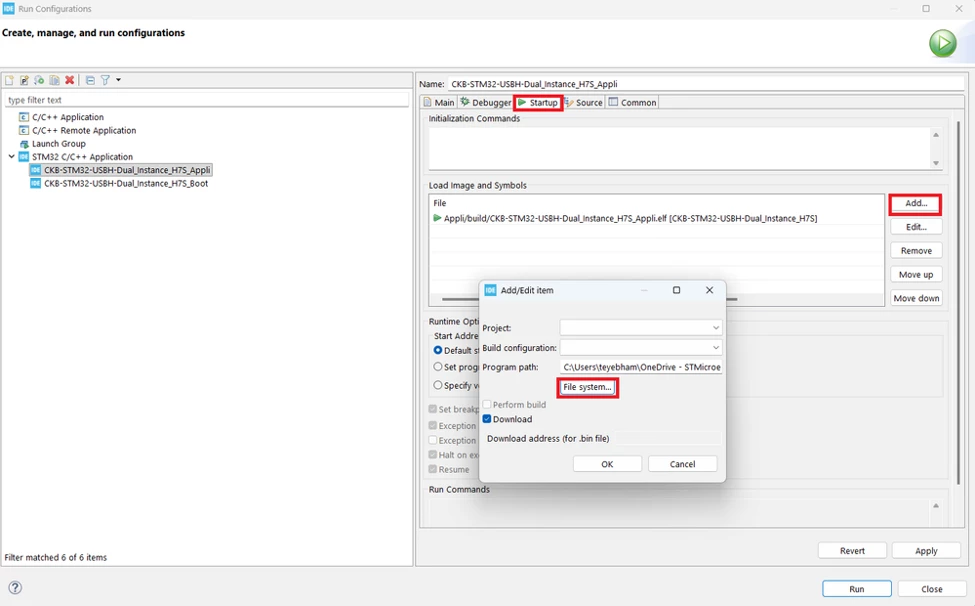The height and width of the screenshot is (606, 975).
Task: Maximize the Add/Edit item dialog
Action: 677,290
